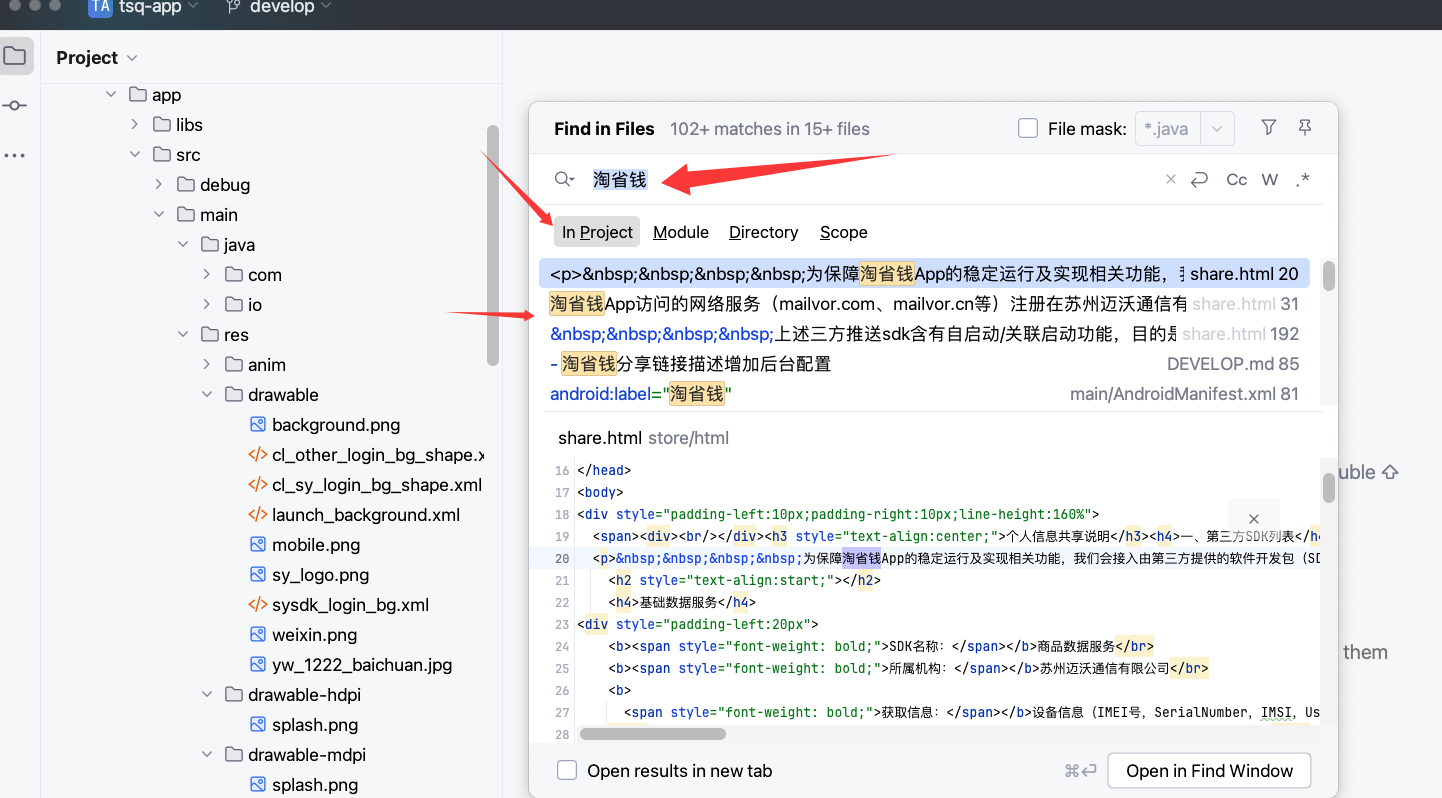
Task: Enable the File mask checkbox
Action: [1027, 129]
